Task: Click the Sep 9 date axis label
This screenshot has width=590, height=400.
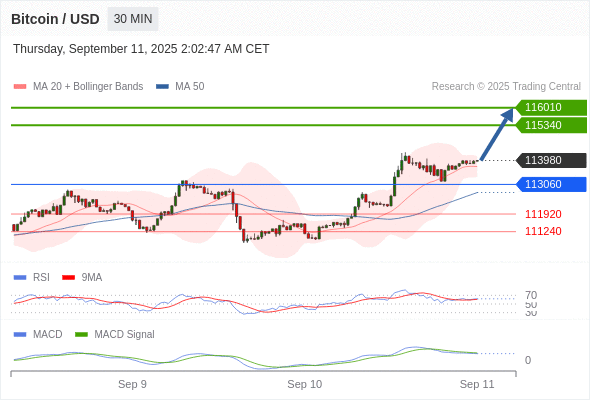Action: [132, 384]
